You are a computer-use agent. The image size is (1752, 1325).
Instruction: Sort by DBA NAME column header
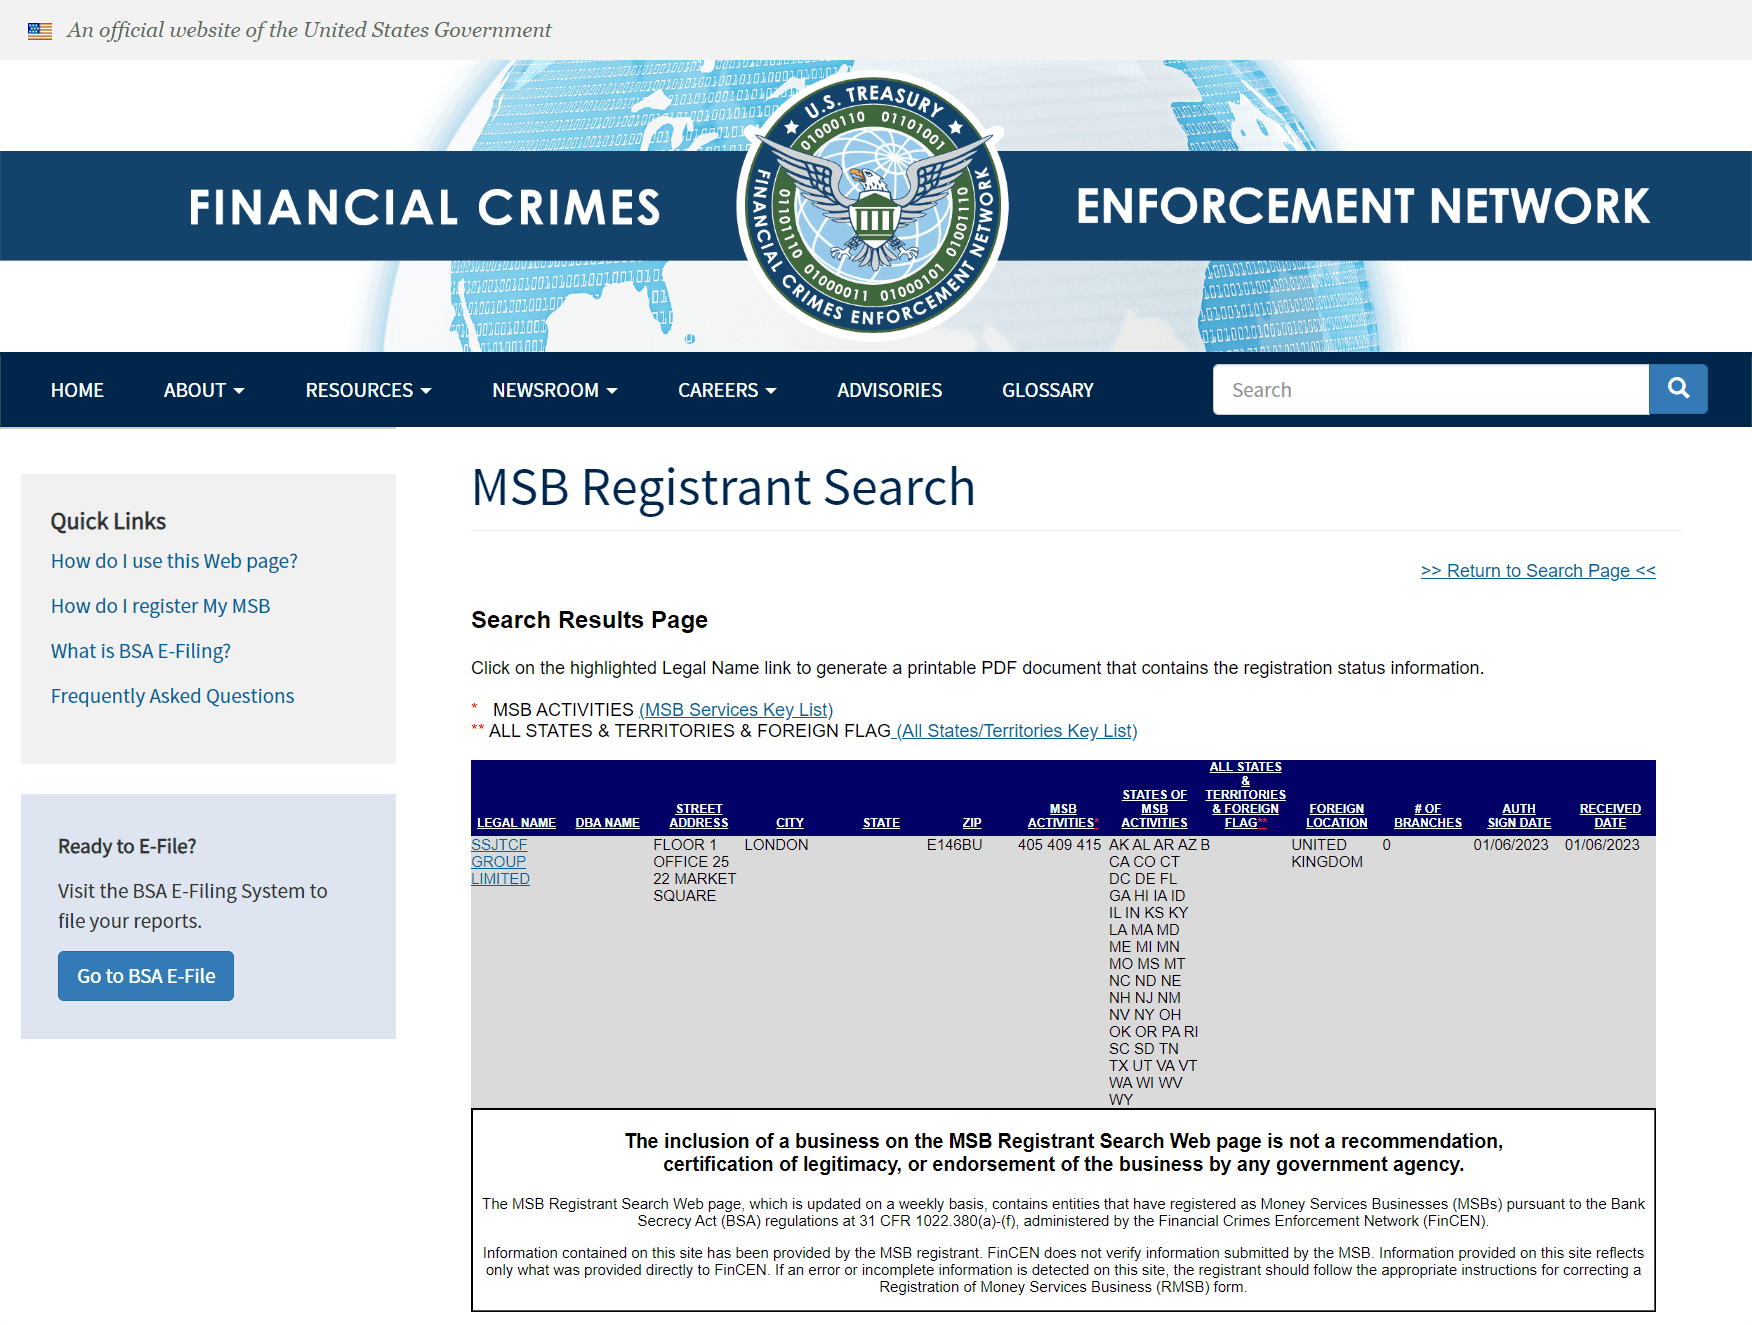[607, 823]
